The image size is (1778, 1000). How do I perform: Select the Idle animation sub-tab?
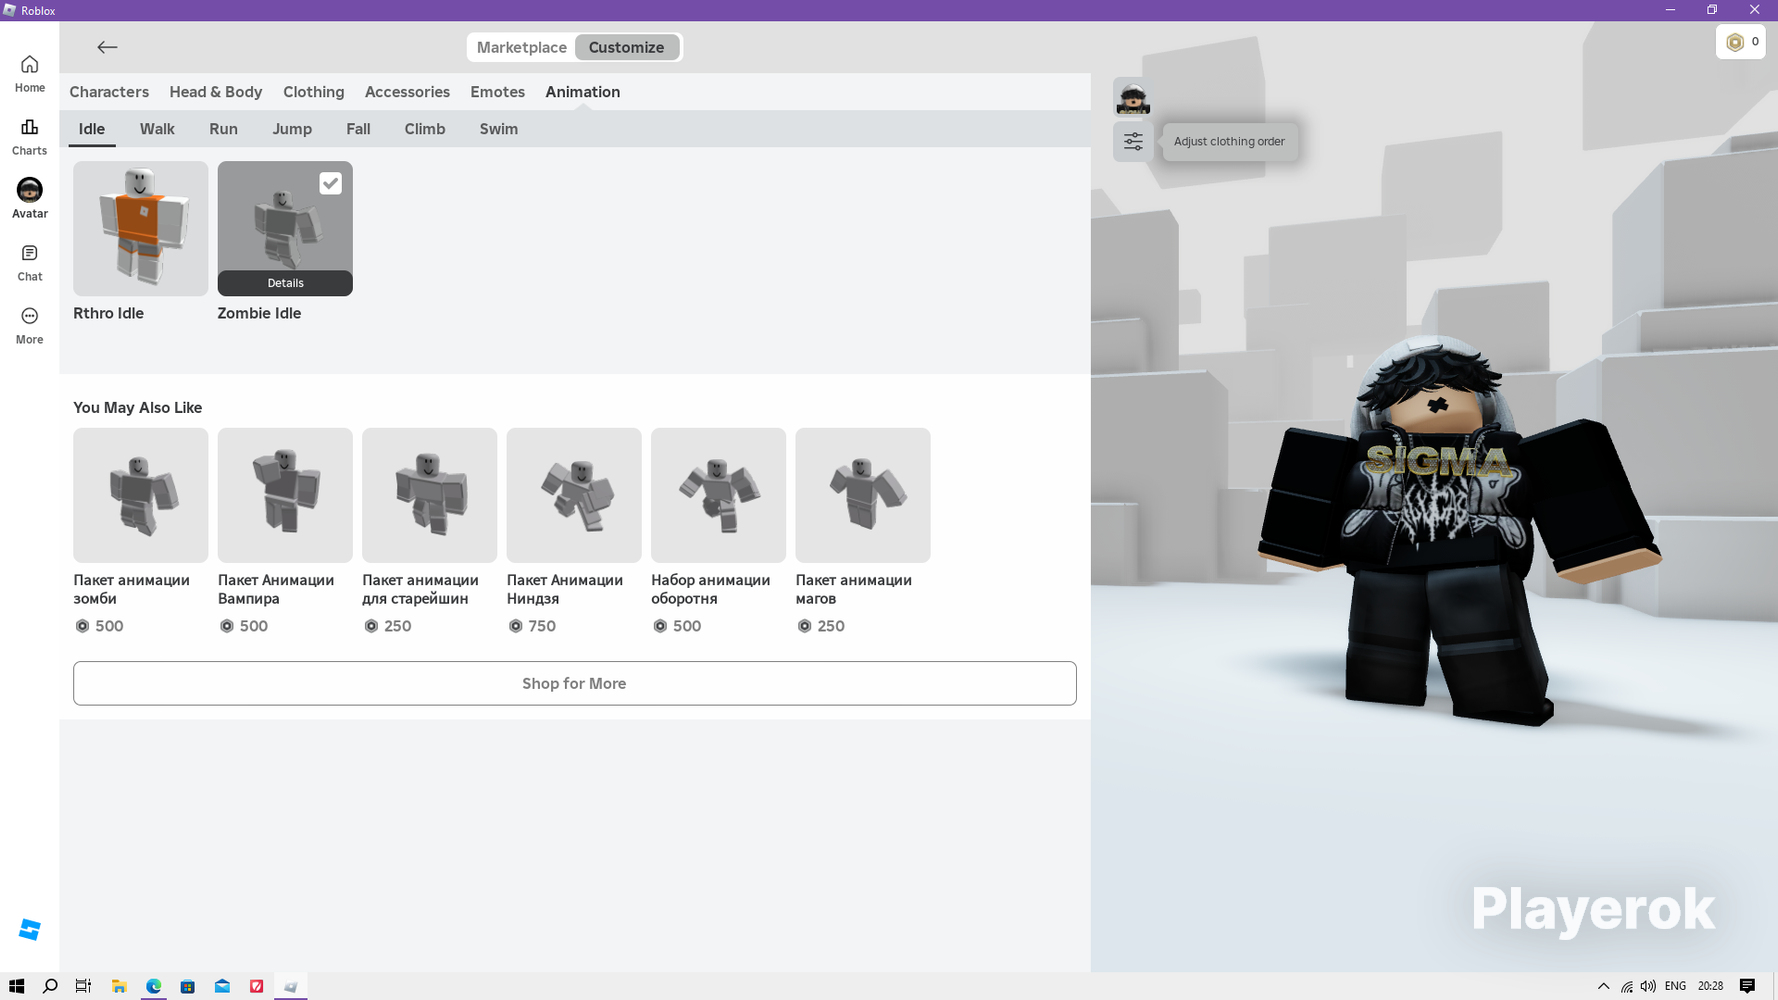(x=92, y=129)
